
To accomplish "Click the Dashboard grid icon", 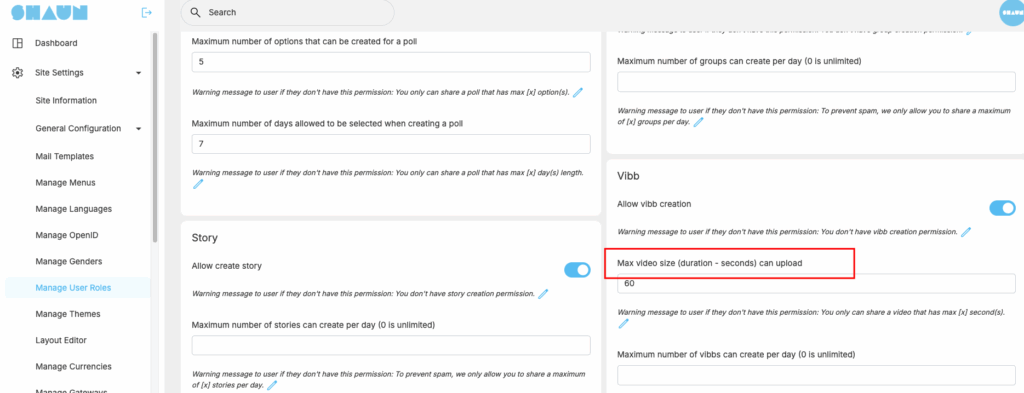I will pyautogui.click(x=18, y=43).
